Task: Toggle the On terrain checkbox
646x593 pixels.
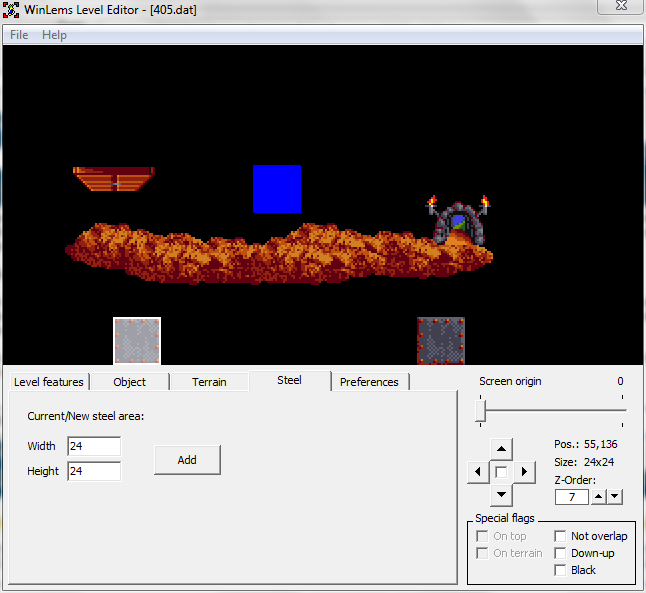Action: tap(482, 553)
